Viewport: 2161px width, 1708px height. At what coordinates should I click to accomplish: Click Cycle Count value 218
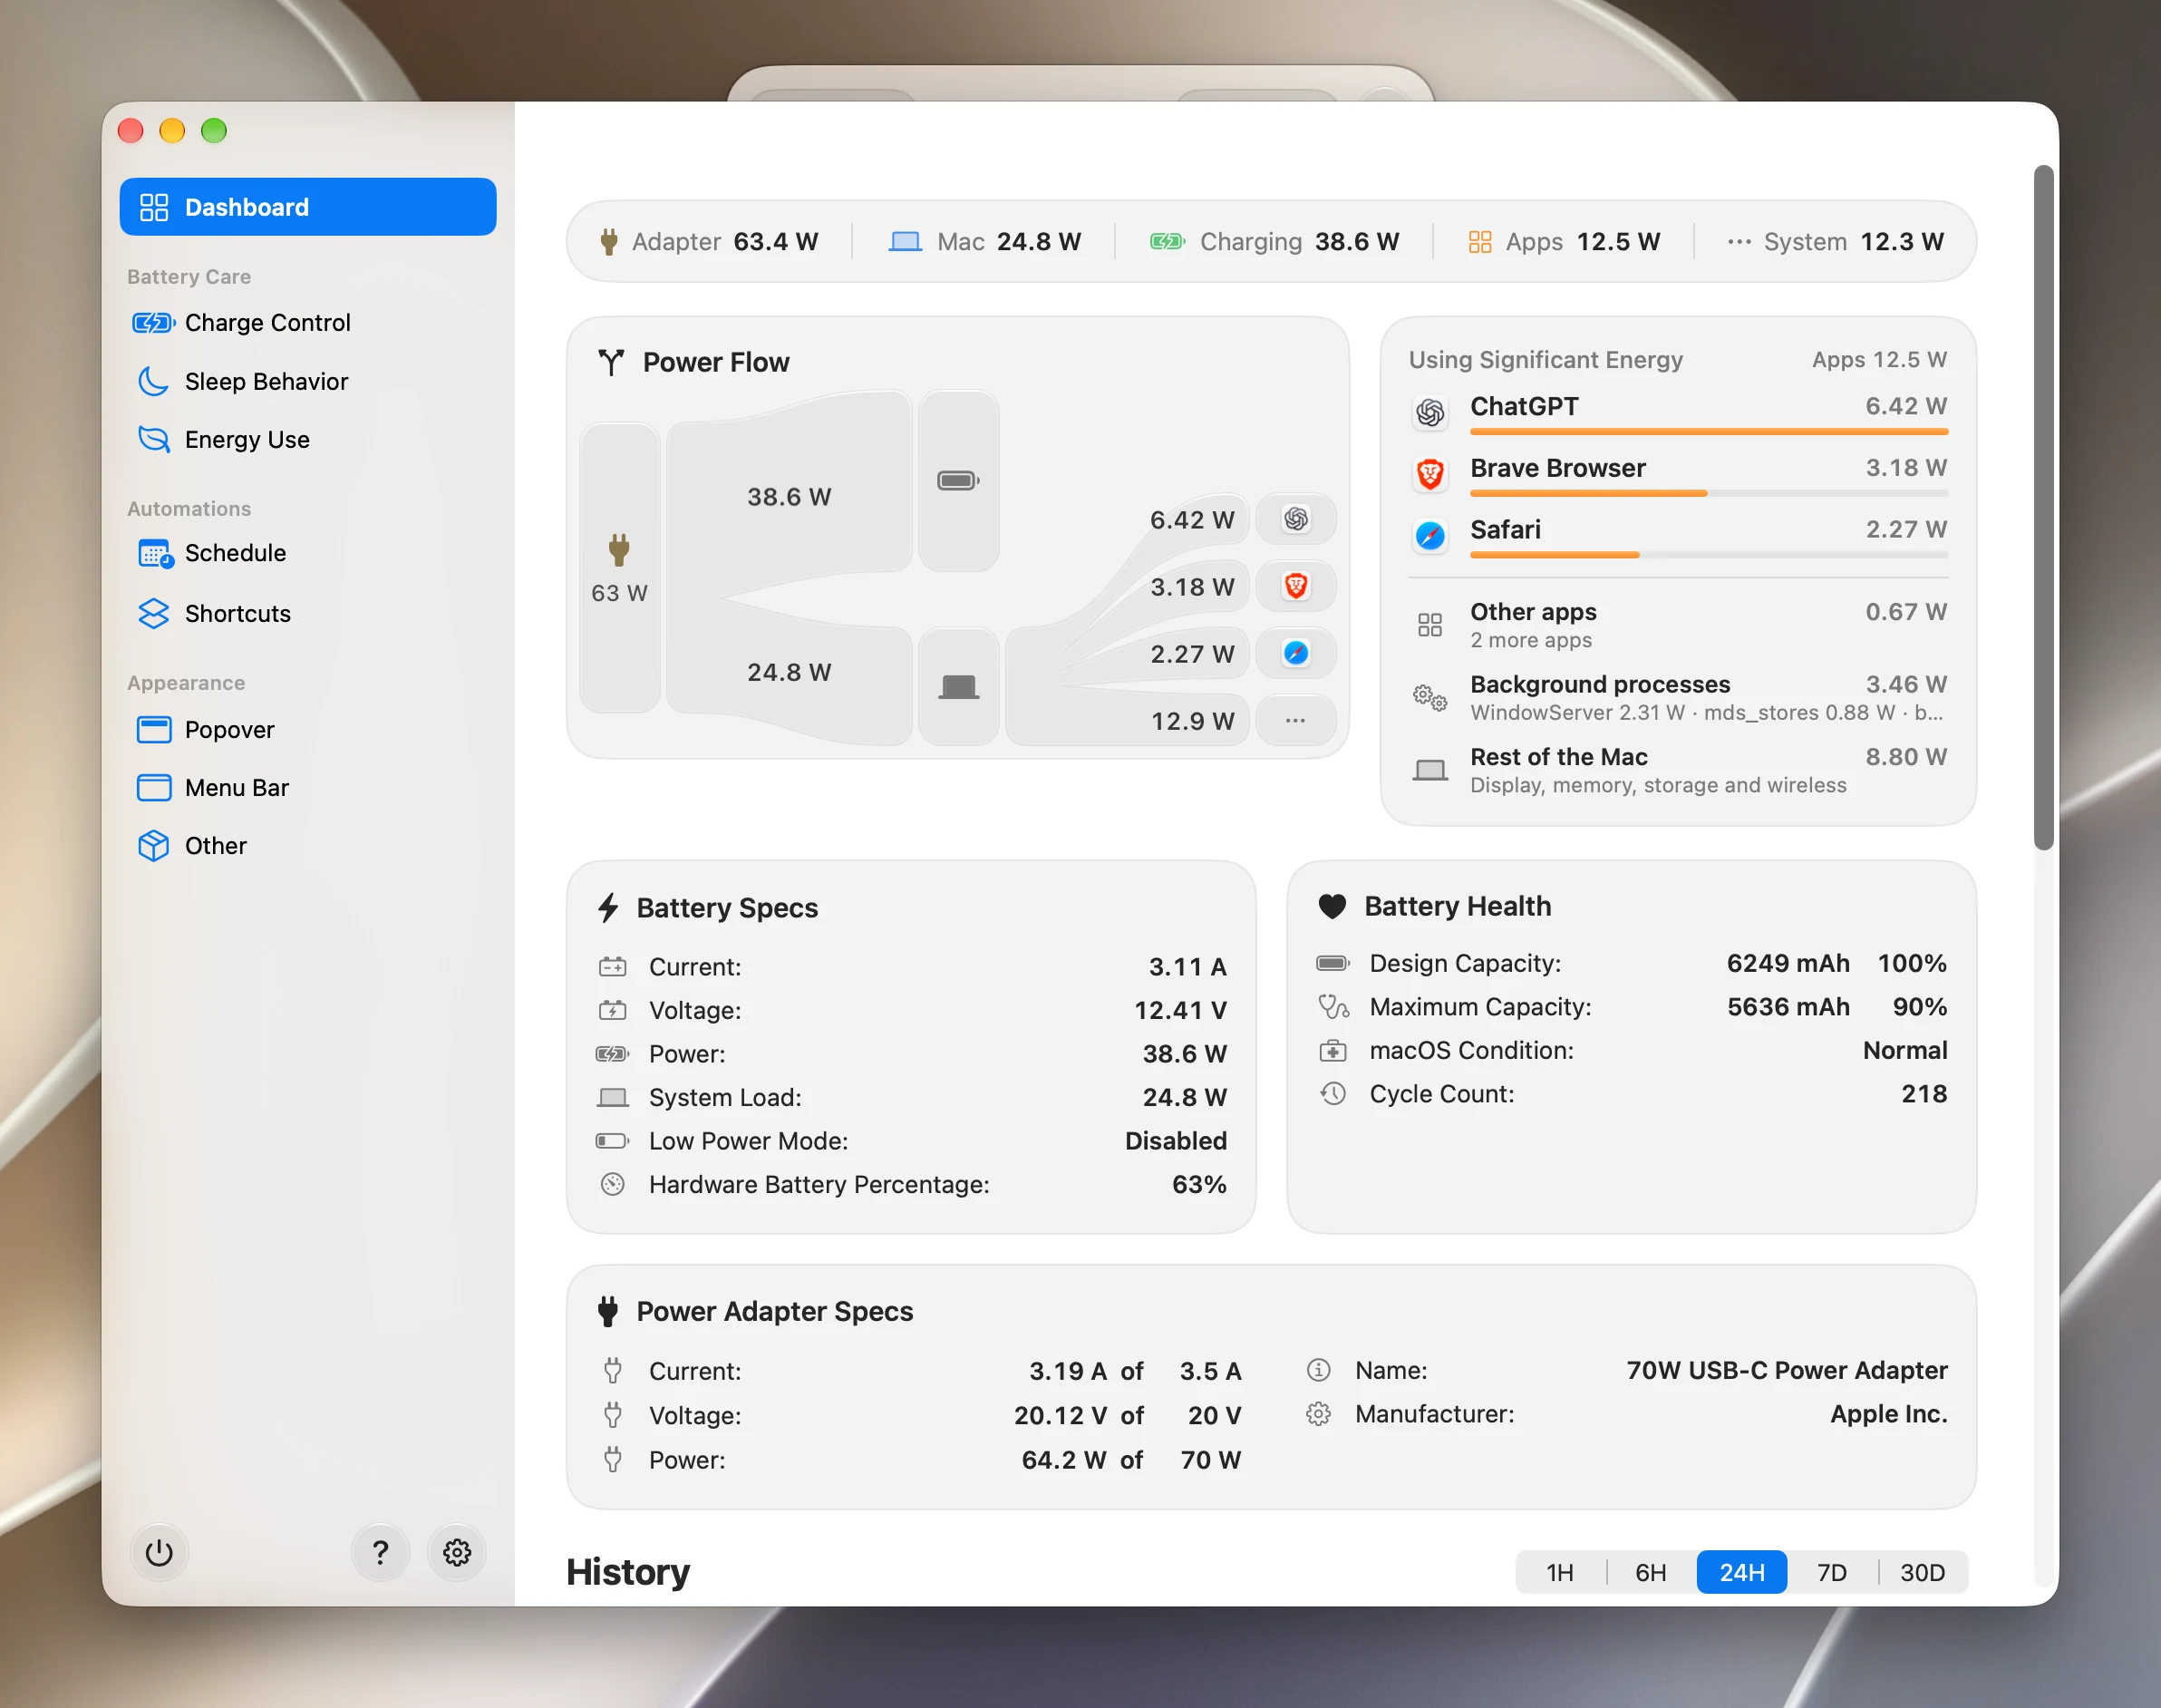click(x=1924, y=1094)
